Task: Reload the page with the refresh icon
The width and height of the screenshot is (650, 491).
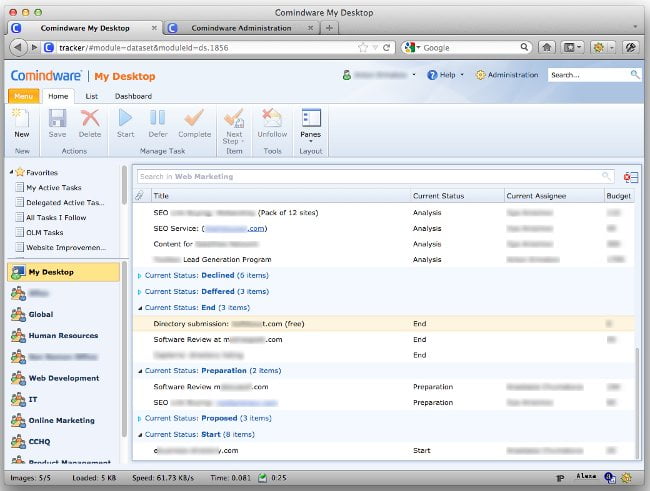Action: coord(387,48)
